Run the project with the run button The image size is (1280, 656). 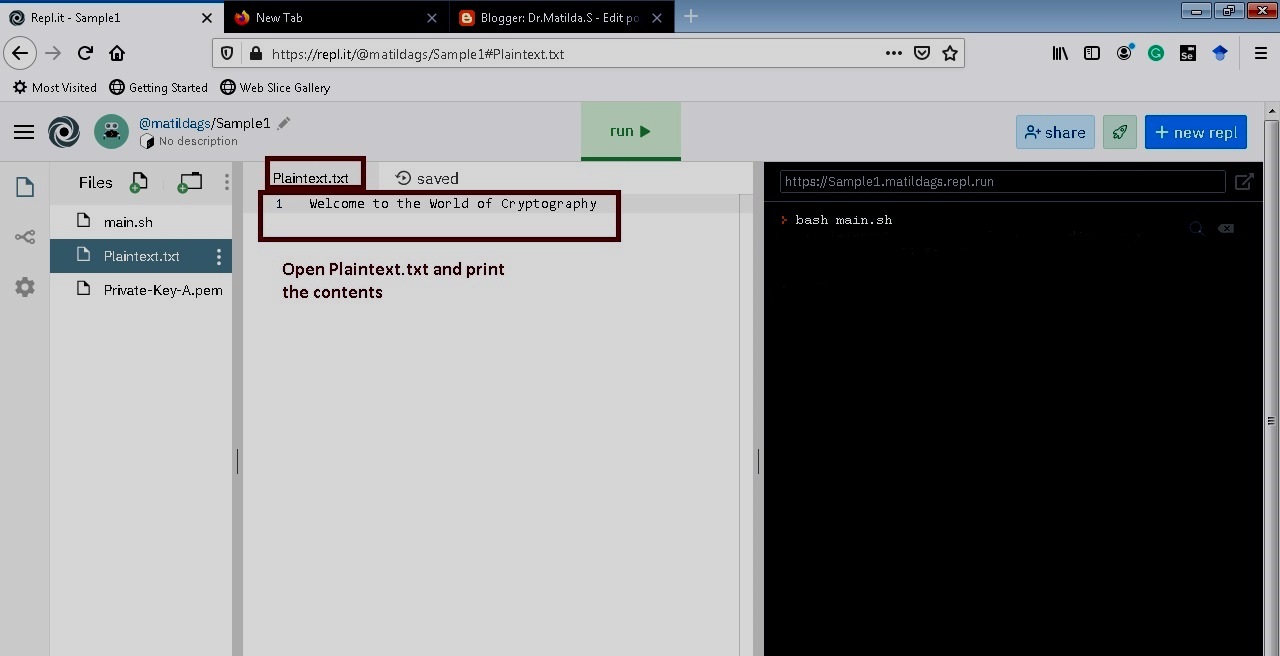tap(629, 130)
